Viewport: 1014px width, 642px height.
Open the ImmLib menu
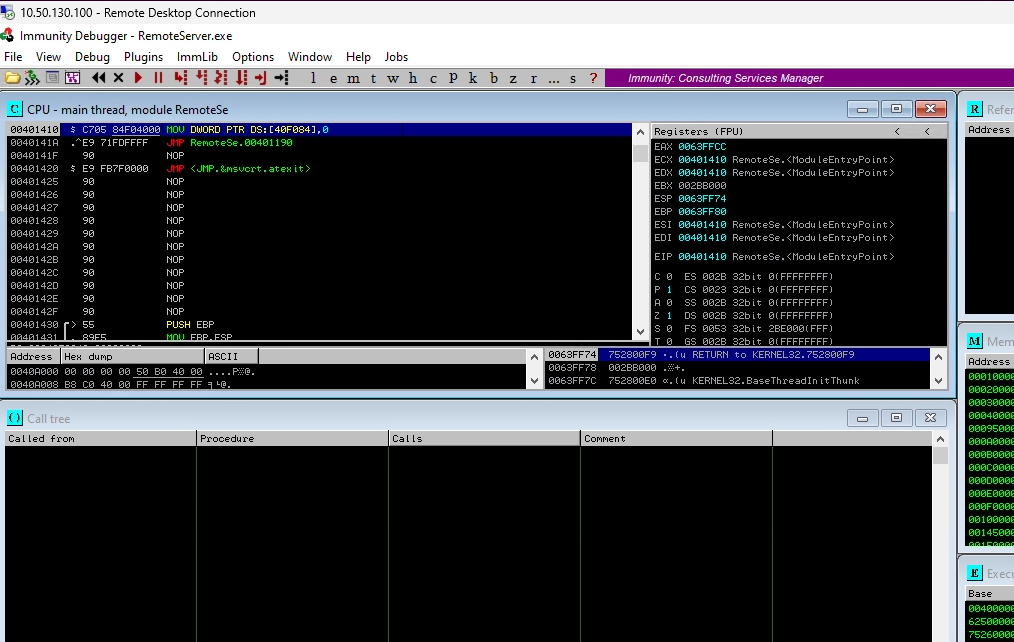(197, 57)
